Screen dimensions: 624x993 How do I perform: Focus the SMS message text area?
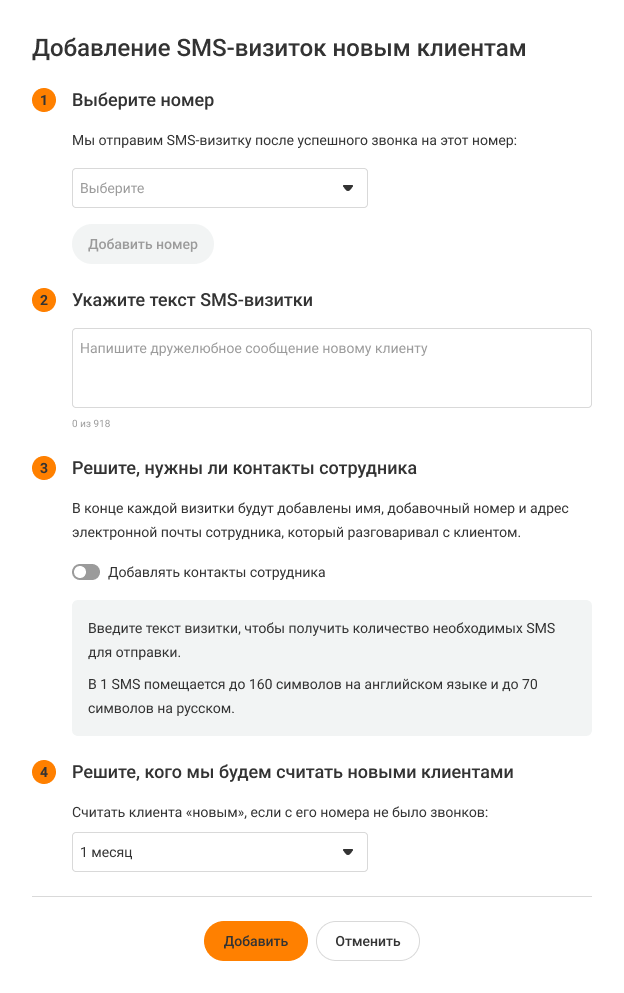[x=331, y=368]
